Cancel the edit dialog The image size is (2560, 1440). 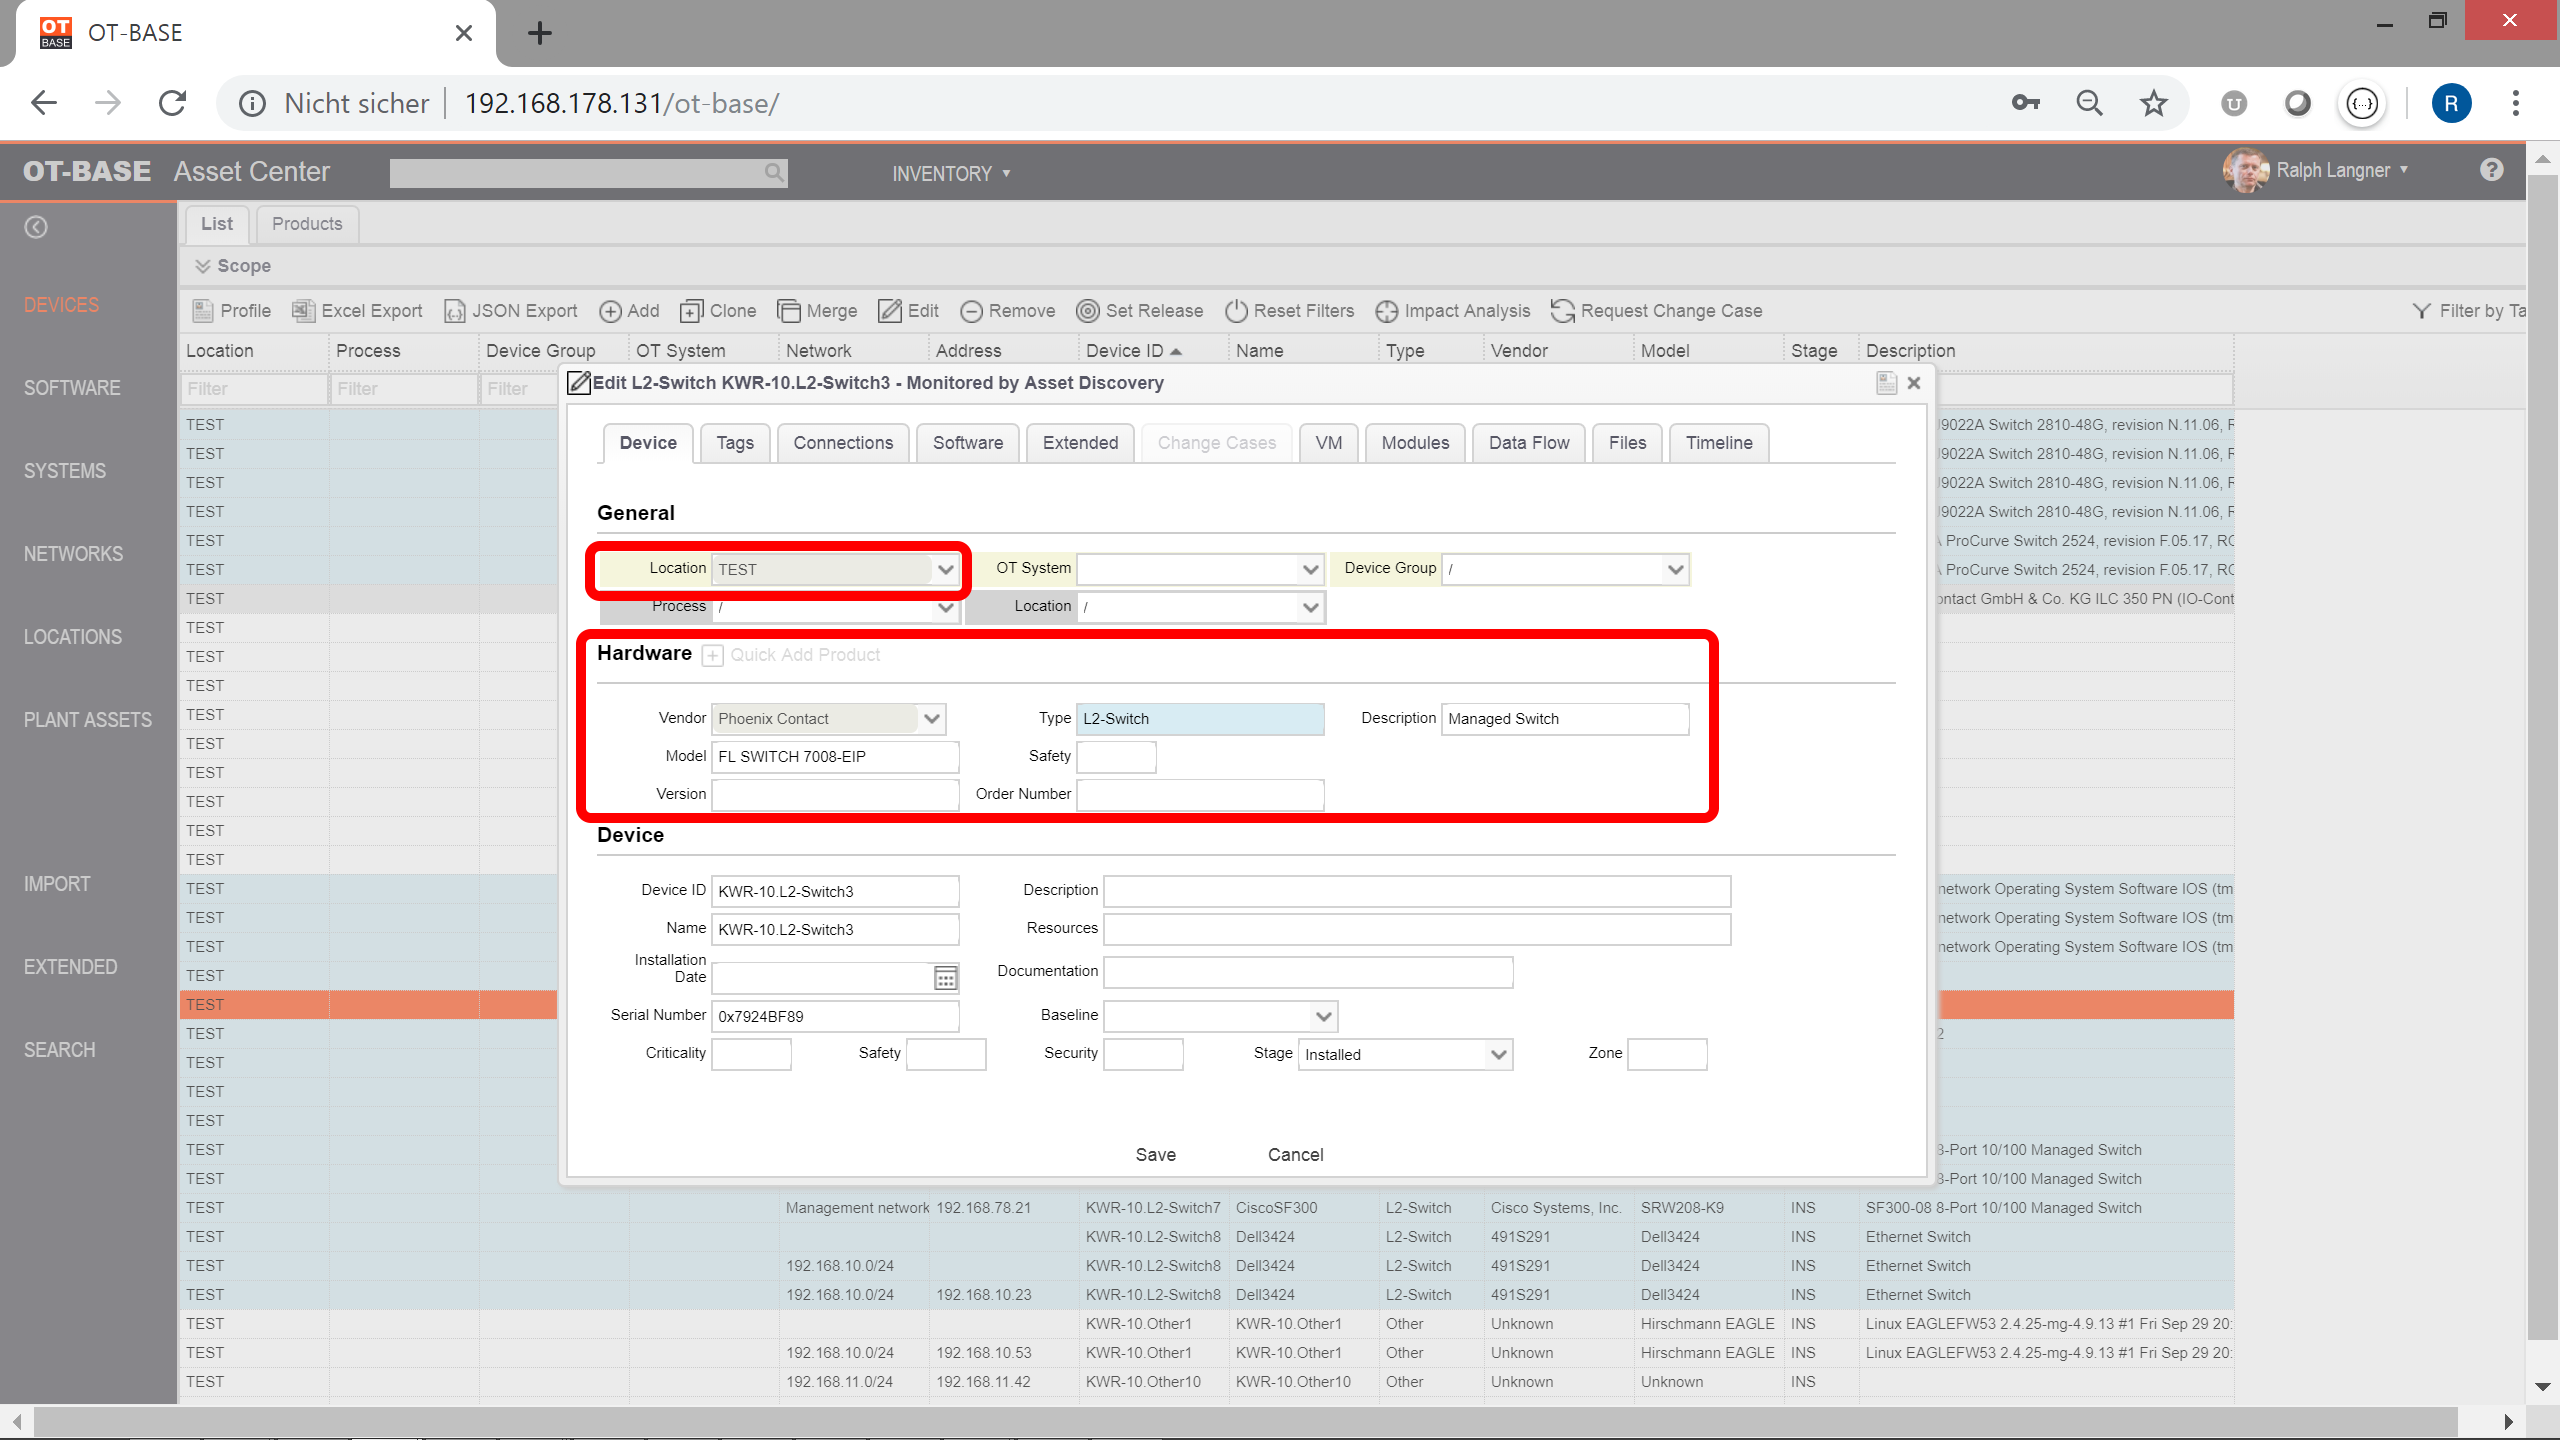[x=1296, y=1155]
